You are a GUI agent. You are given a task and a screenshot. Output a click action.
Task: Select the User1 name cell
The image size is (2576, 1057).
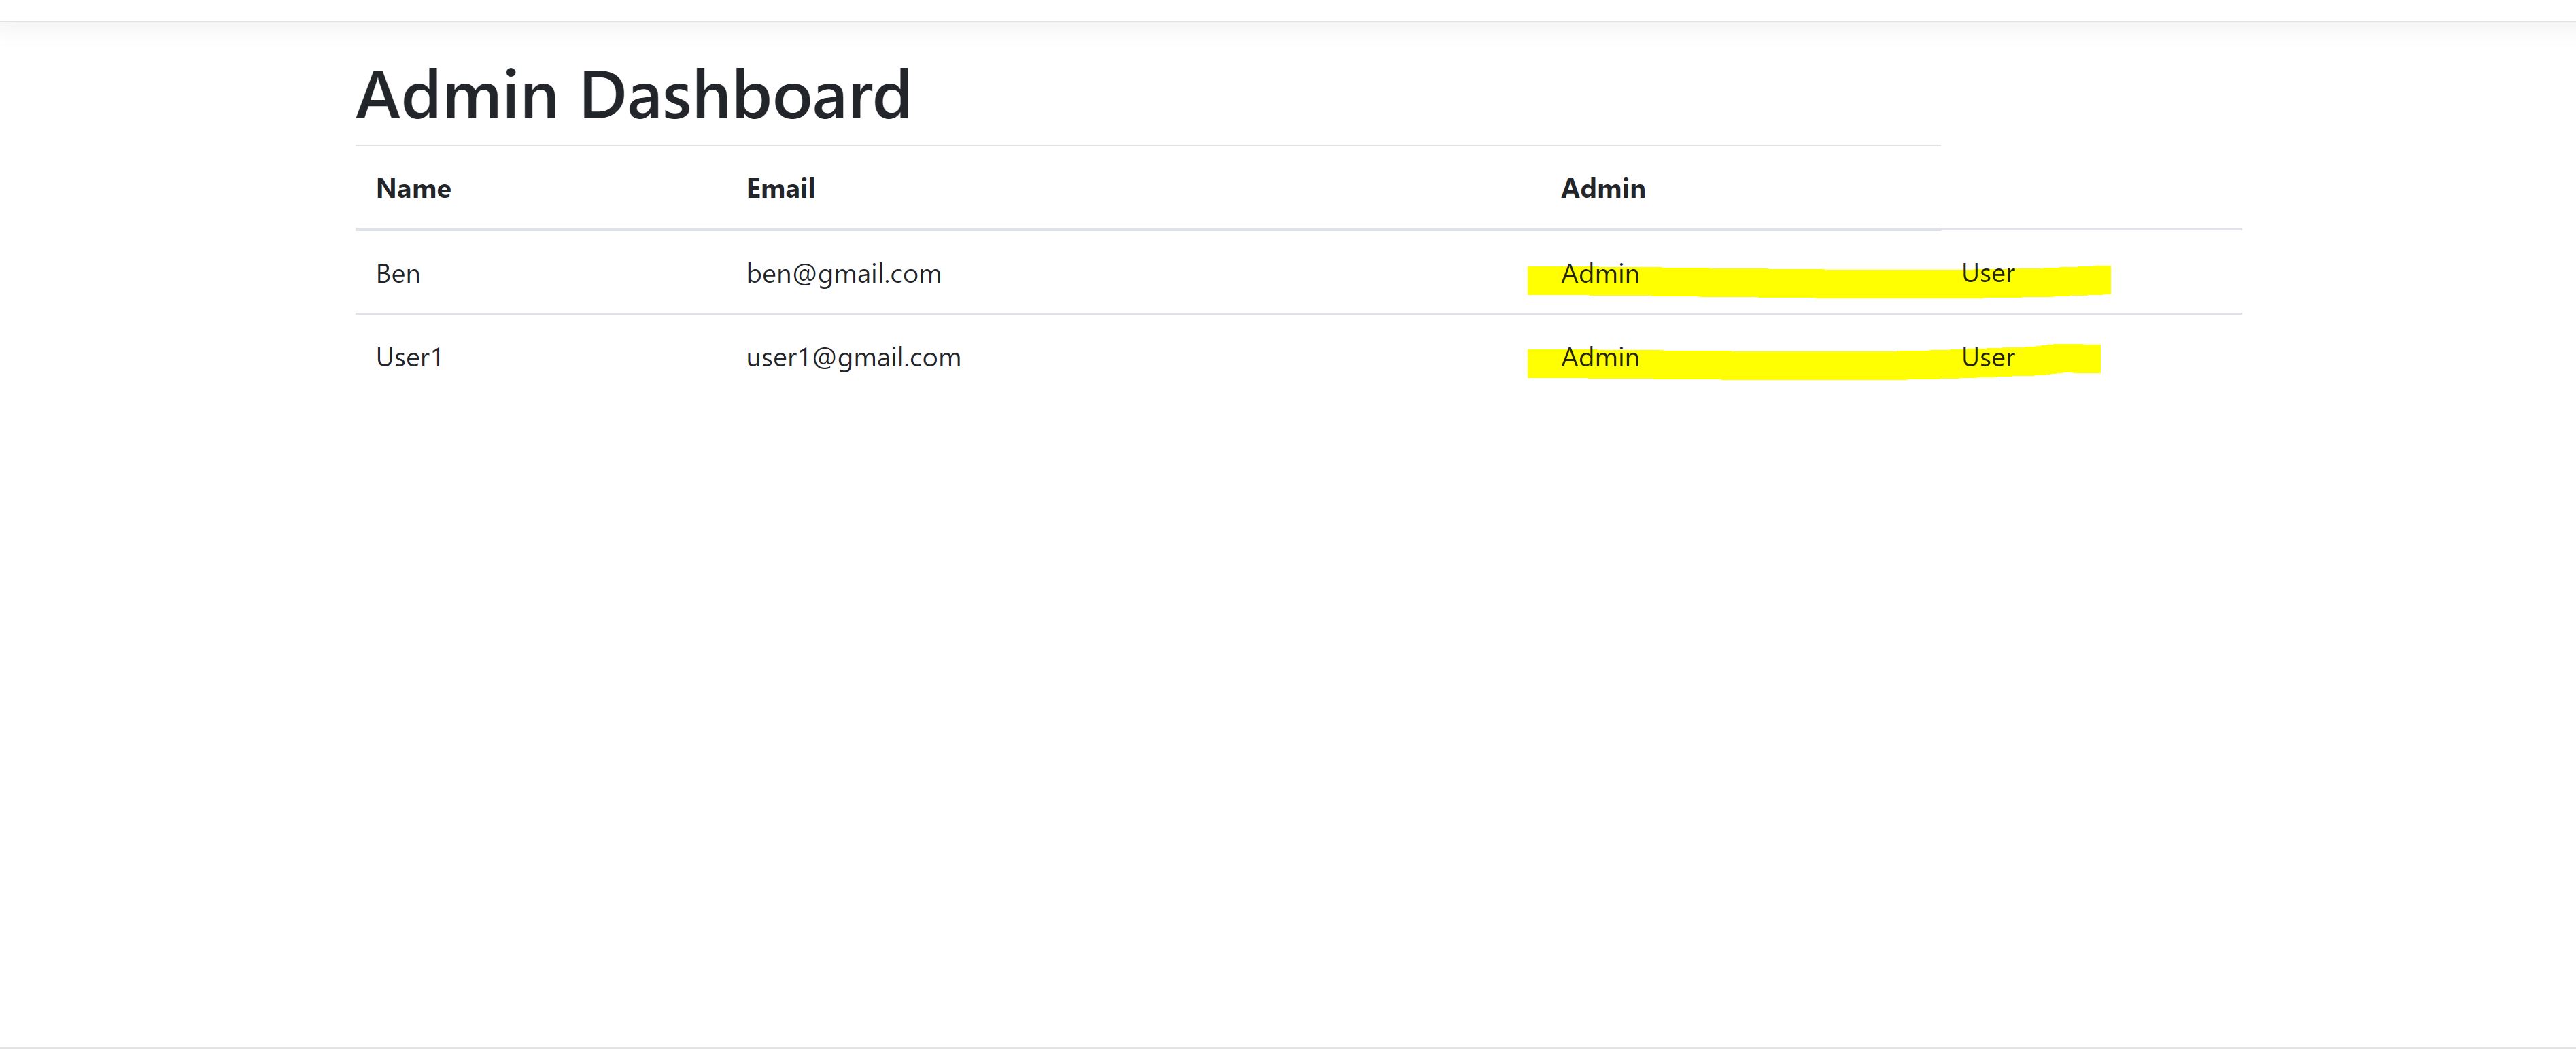coord(409,357)
